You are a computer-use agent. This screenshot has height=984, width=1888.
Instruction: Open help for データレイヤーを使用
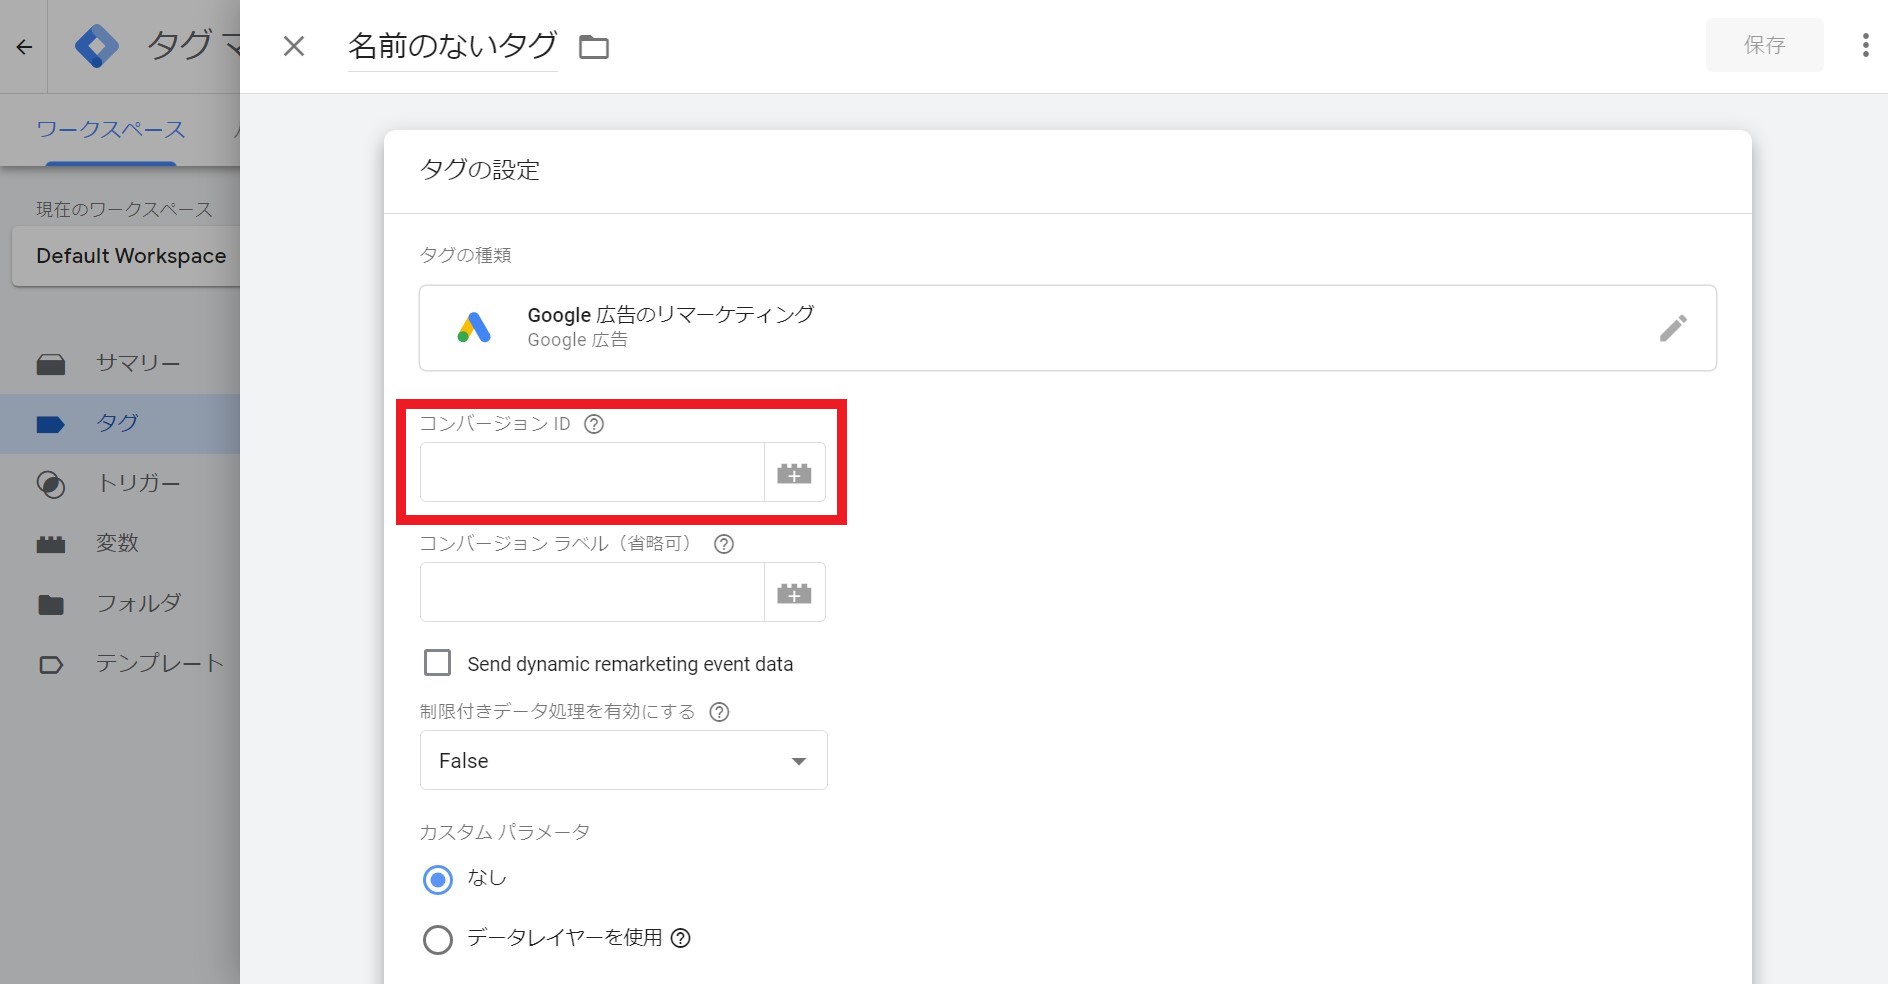tap(681, 938)
